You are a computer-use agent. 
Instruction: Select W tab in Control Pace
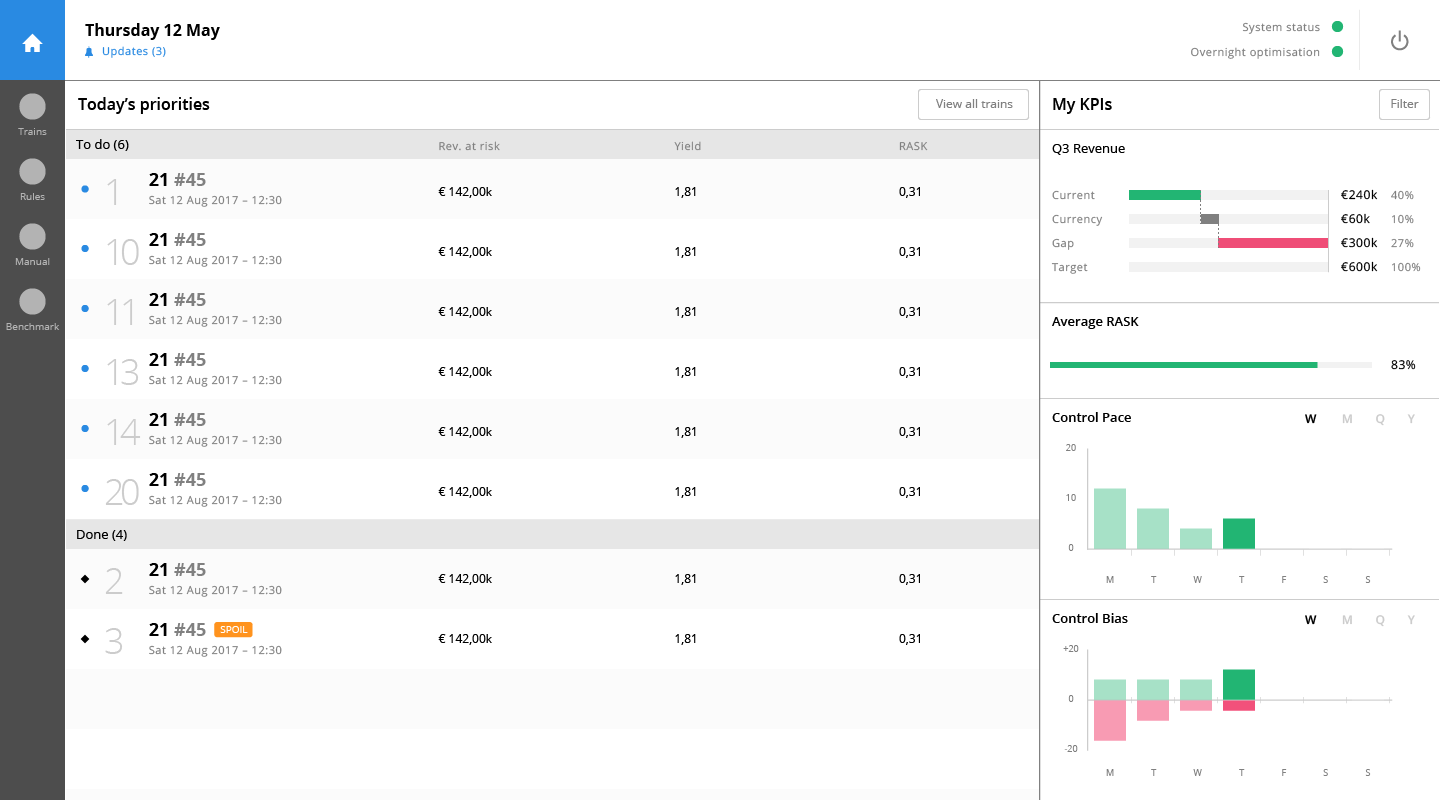coord(1310,419)
